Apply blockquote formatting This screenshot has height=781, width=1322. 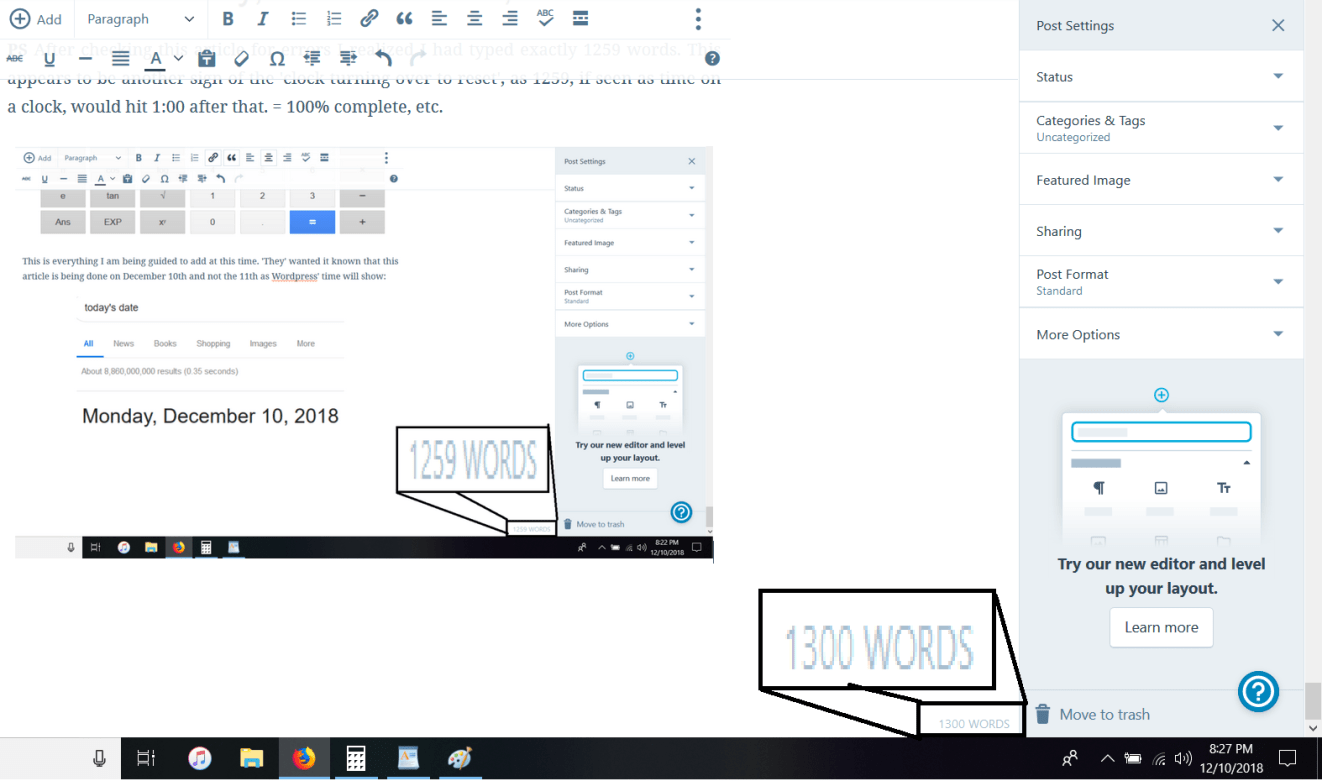404,19
